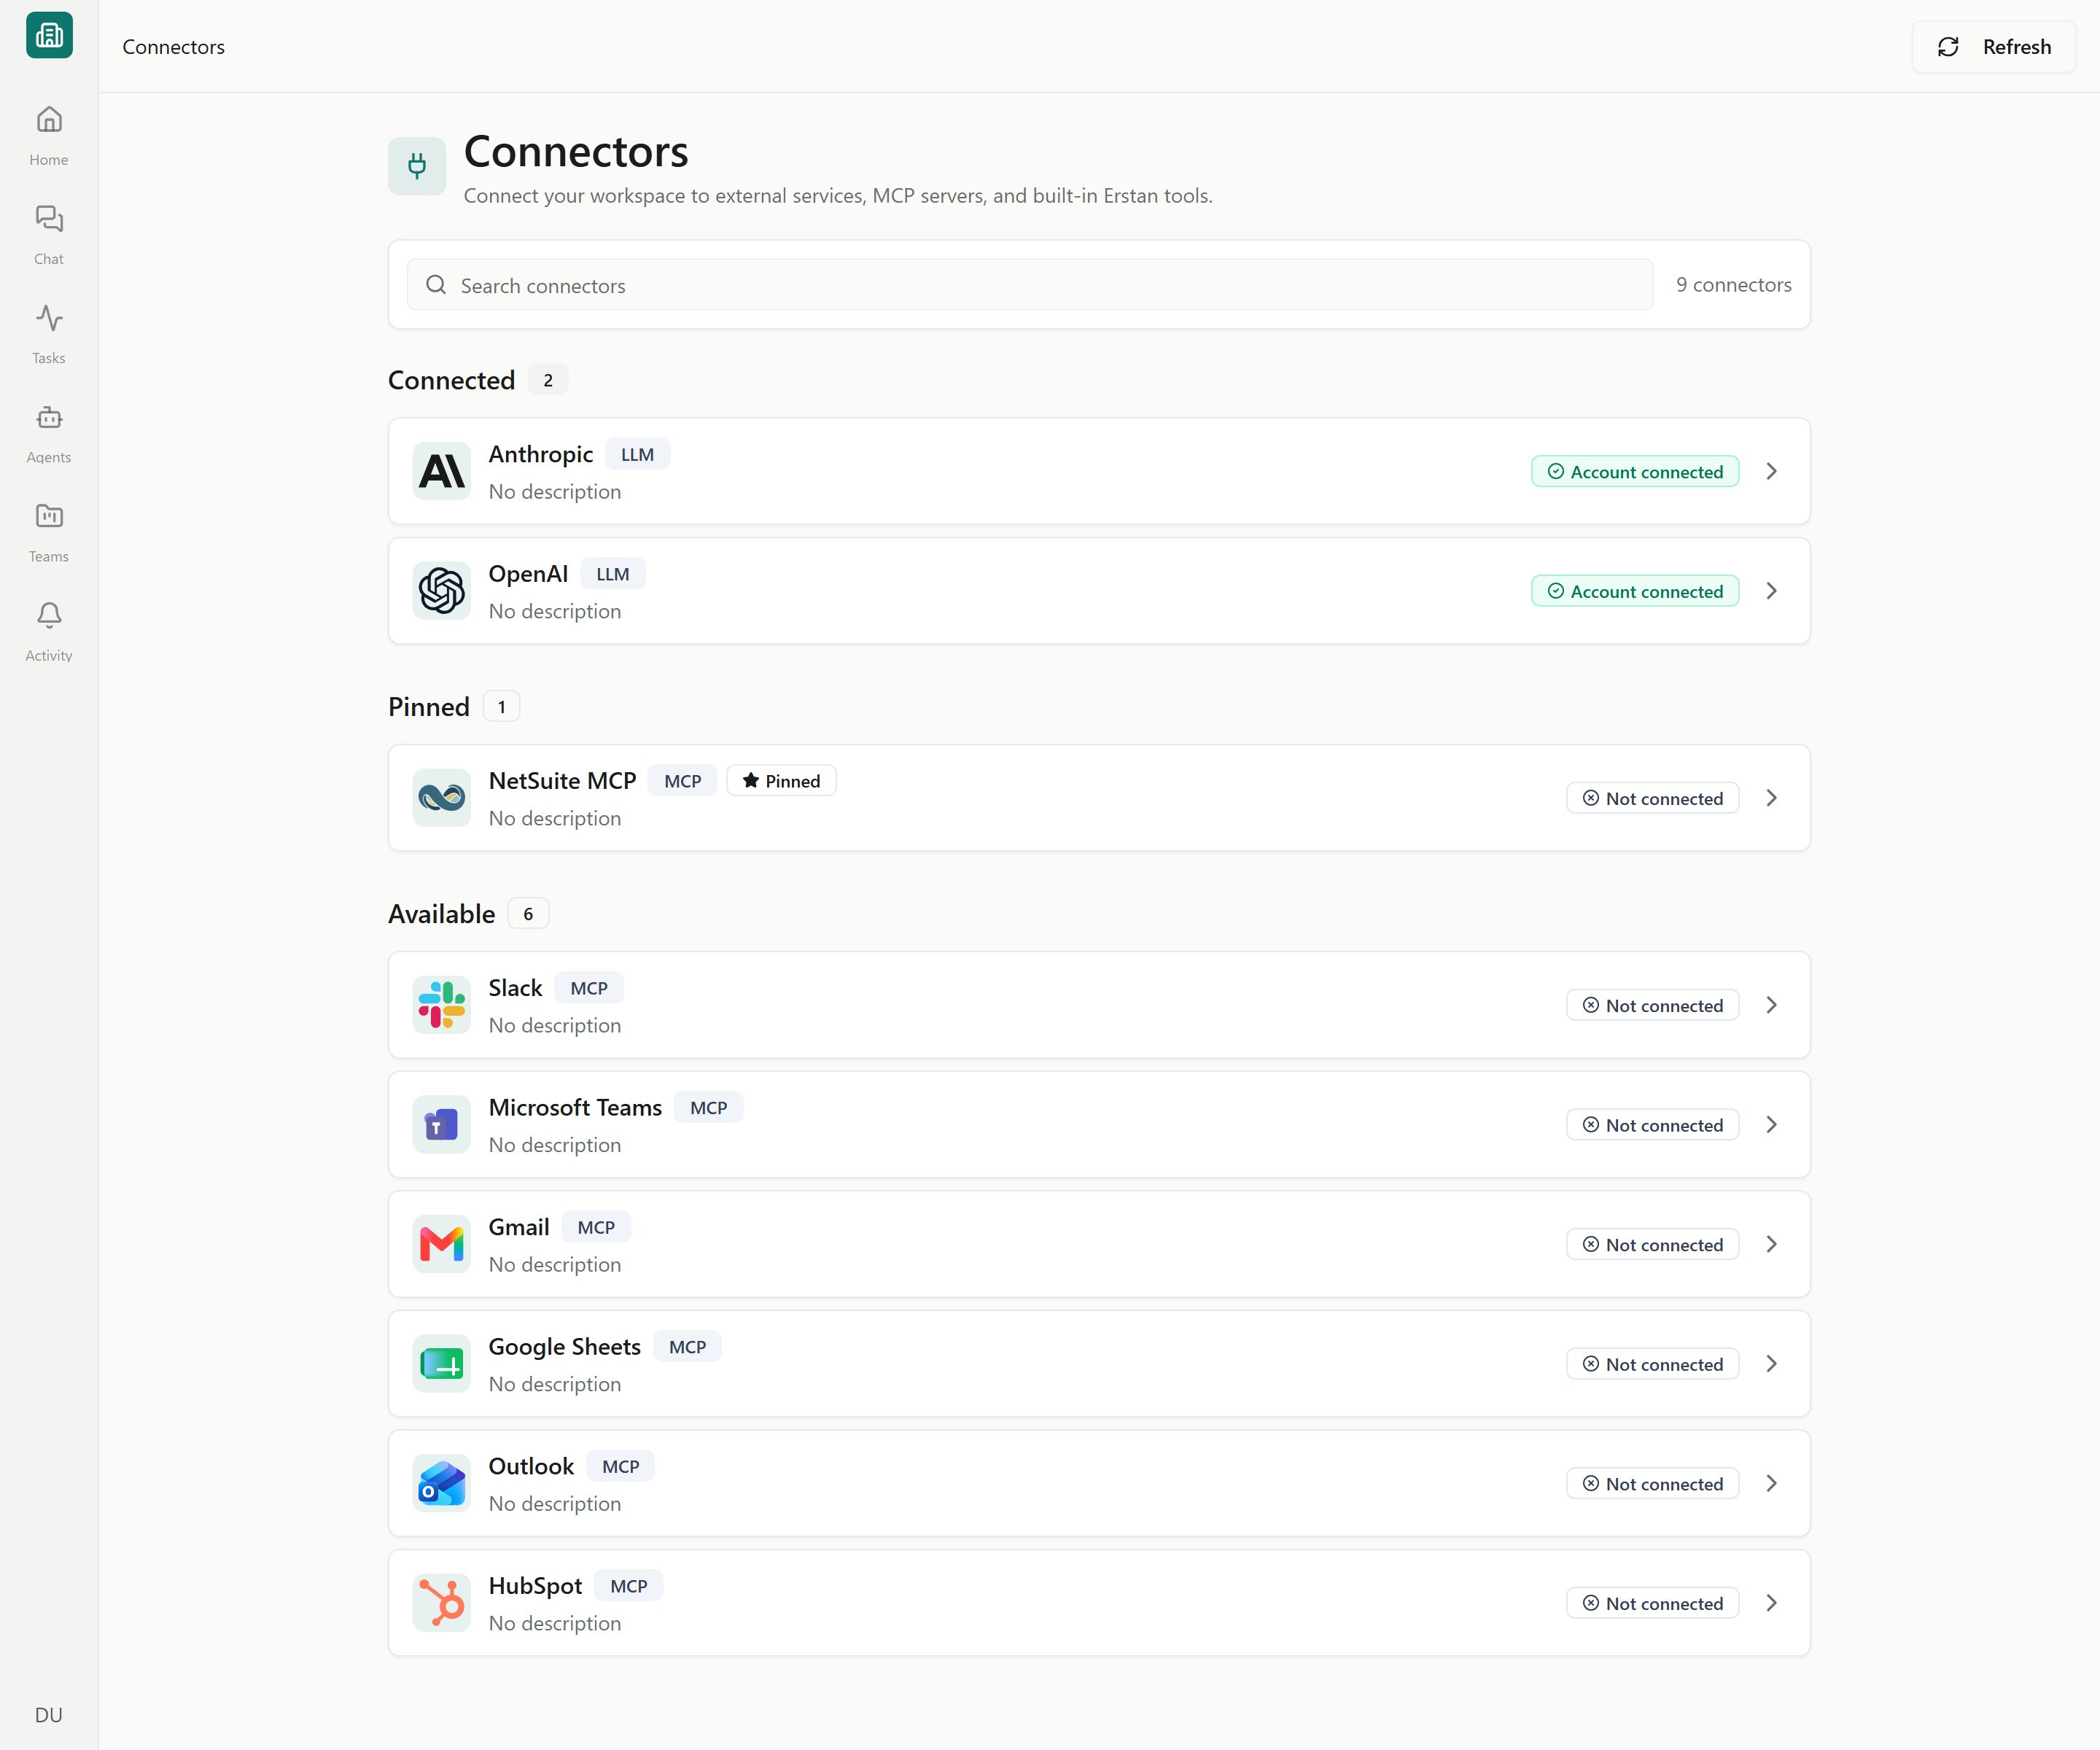This screenshot has width=2100, height=1750.
Task: Click Outlook's Not connected badge
Action: 1653,1483
